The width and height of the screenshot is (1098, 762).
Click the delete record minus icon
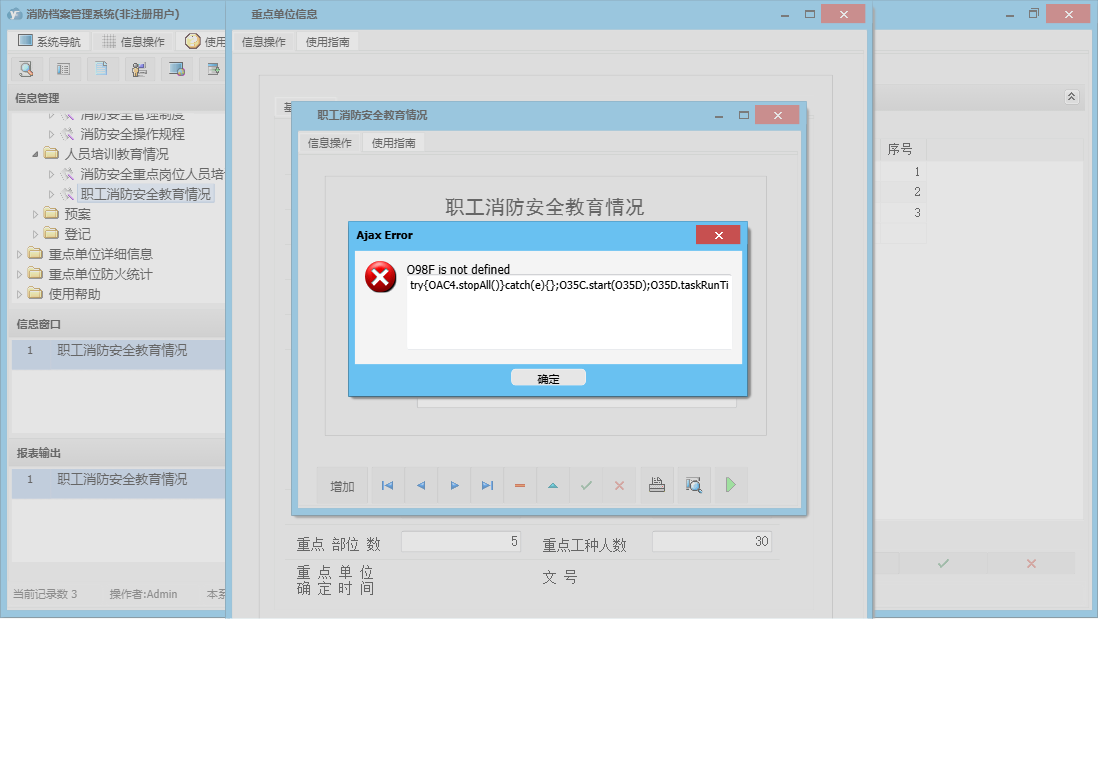pos(519,485)
